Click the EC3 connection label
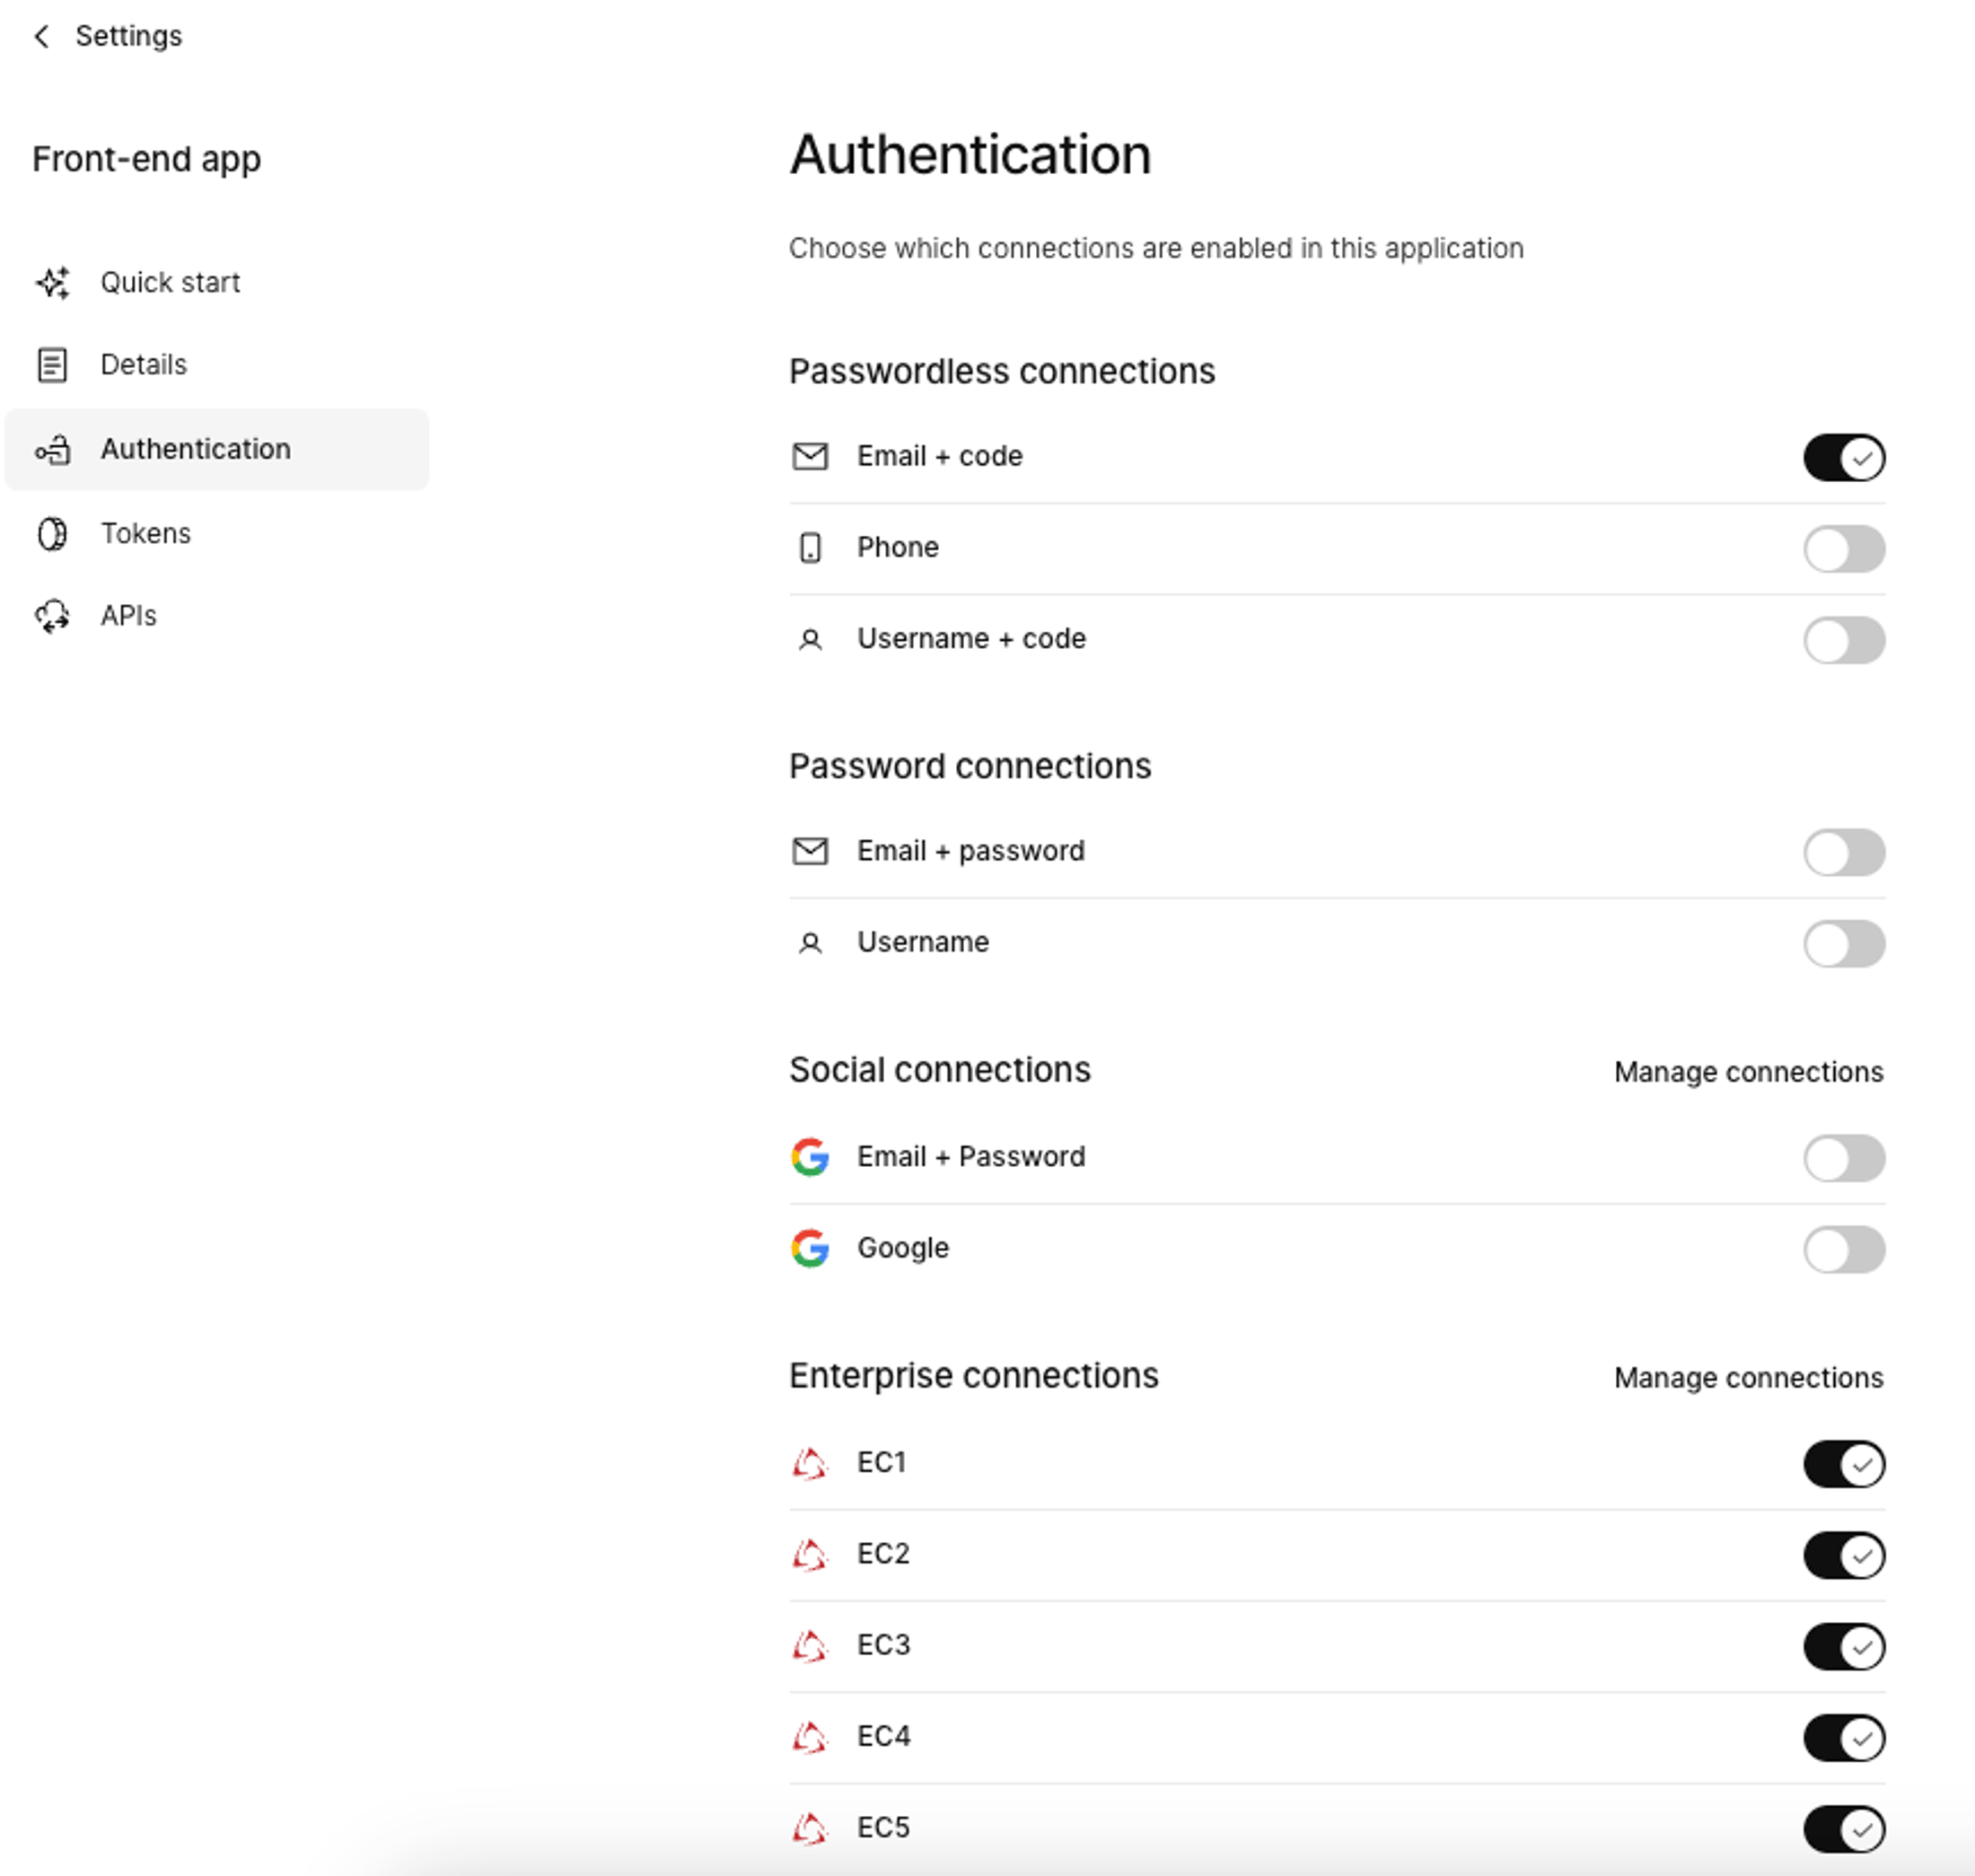The width and height of the screenshot is (1975, 1876). pos(884,1645)
